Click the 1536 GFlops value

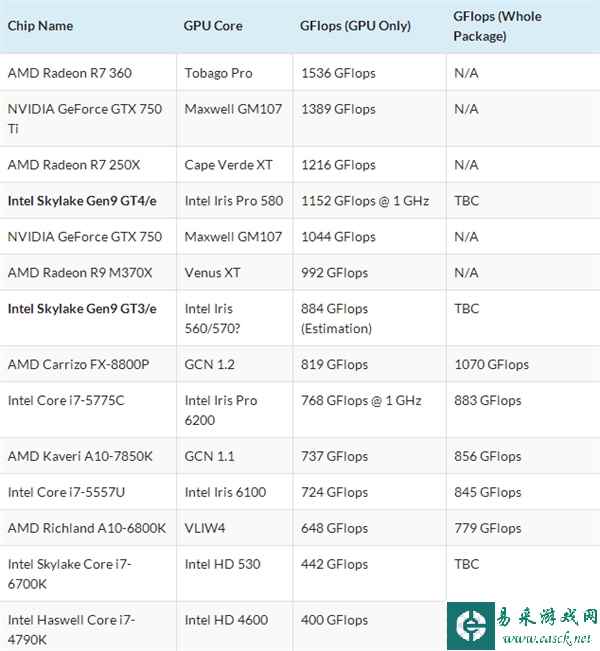pos(338,73)
